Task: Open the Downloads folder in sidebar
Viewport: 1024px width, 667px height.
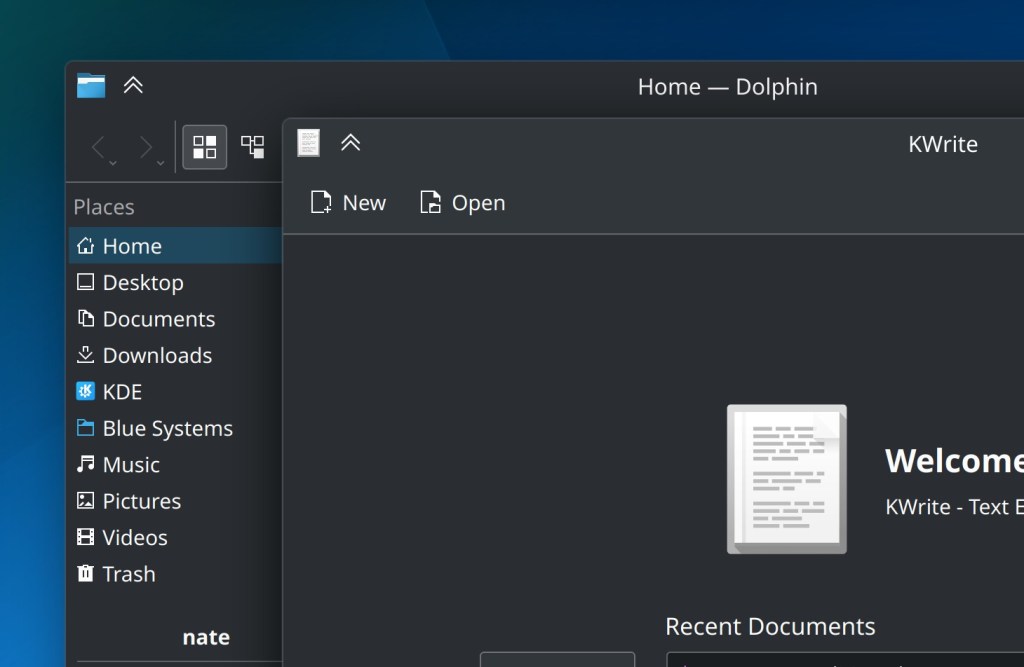Action: 157,356
